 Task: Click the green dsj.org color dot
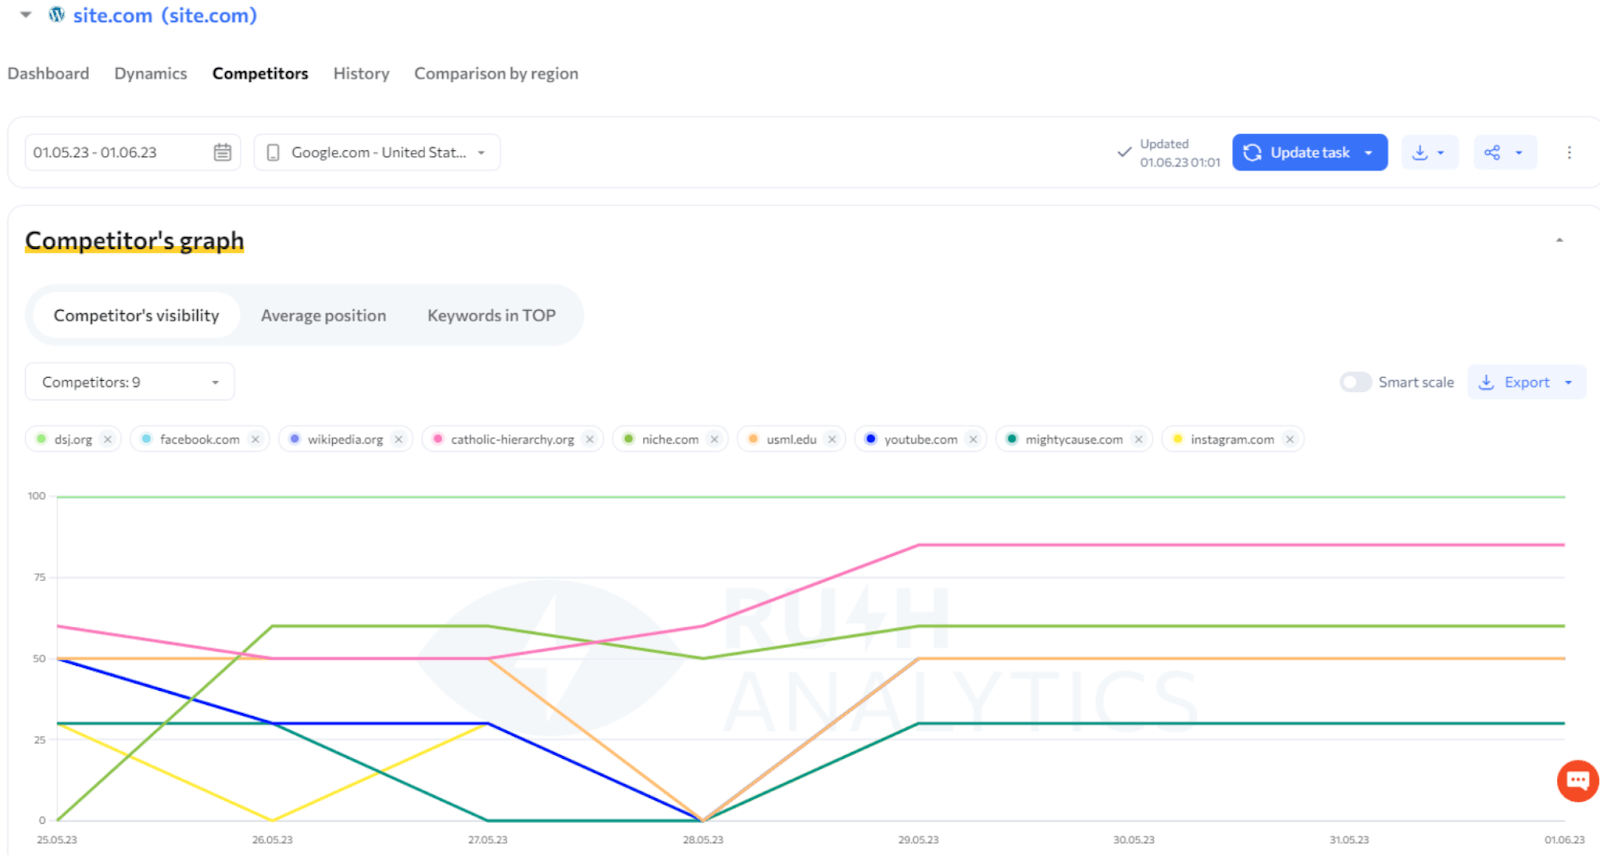coord(41,438)
